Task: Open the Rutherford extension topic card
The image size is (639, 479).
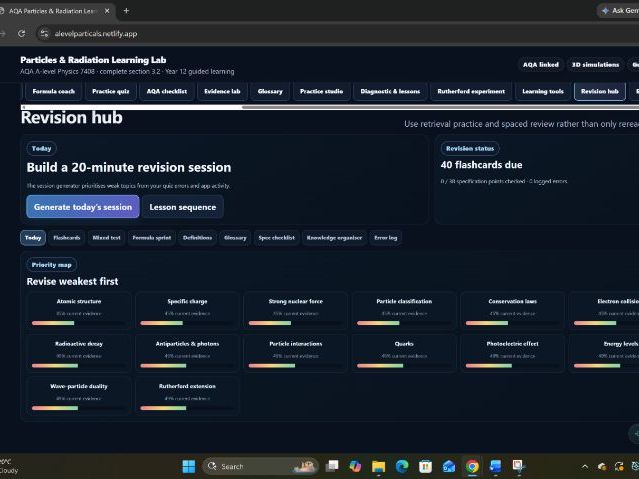Action: [187, 395]
